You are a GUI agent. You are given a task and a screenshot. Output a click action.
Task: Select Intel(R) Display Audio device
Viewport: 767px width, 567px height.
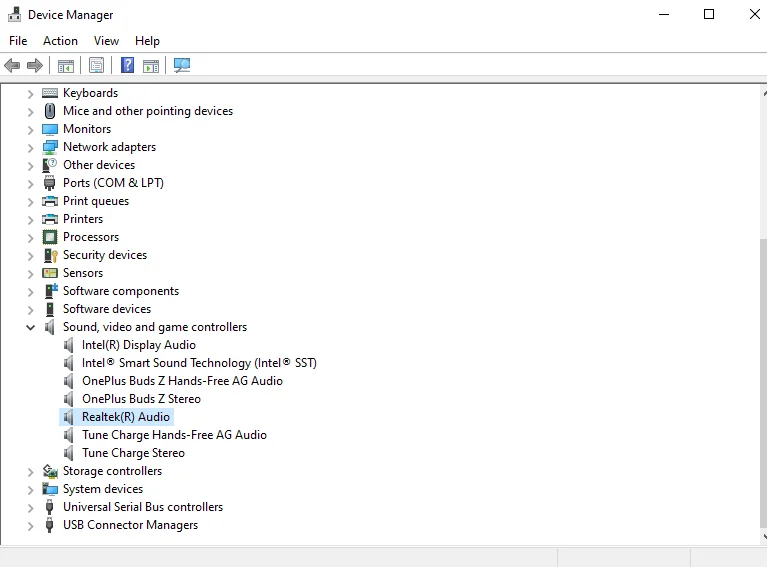tap(139, 345)
